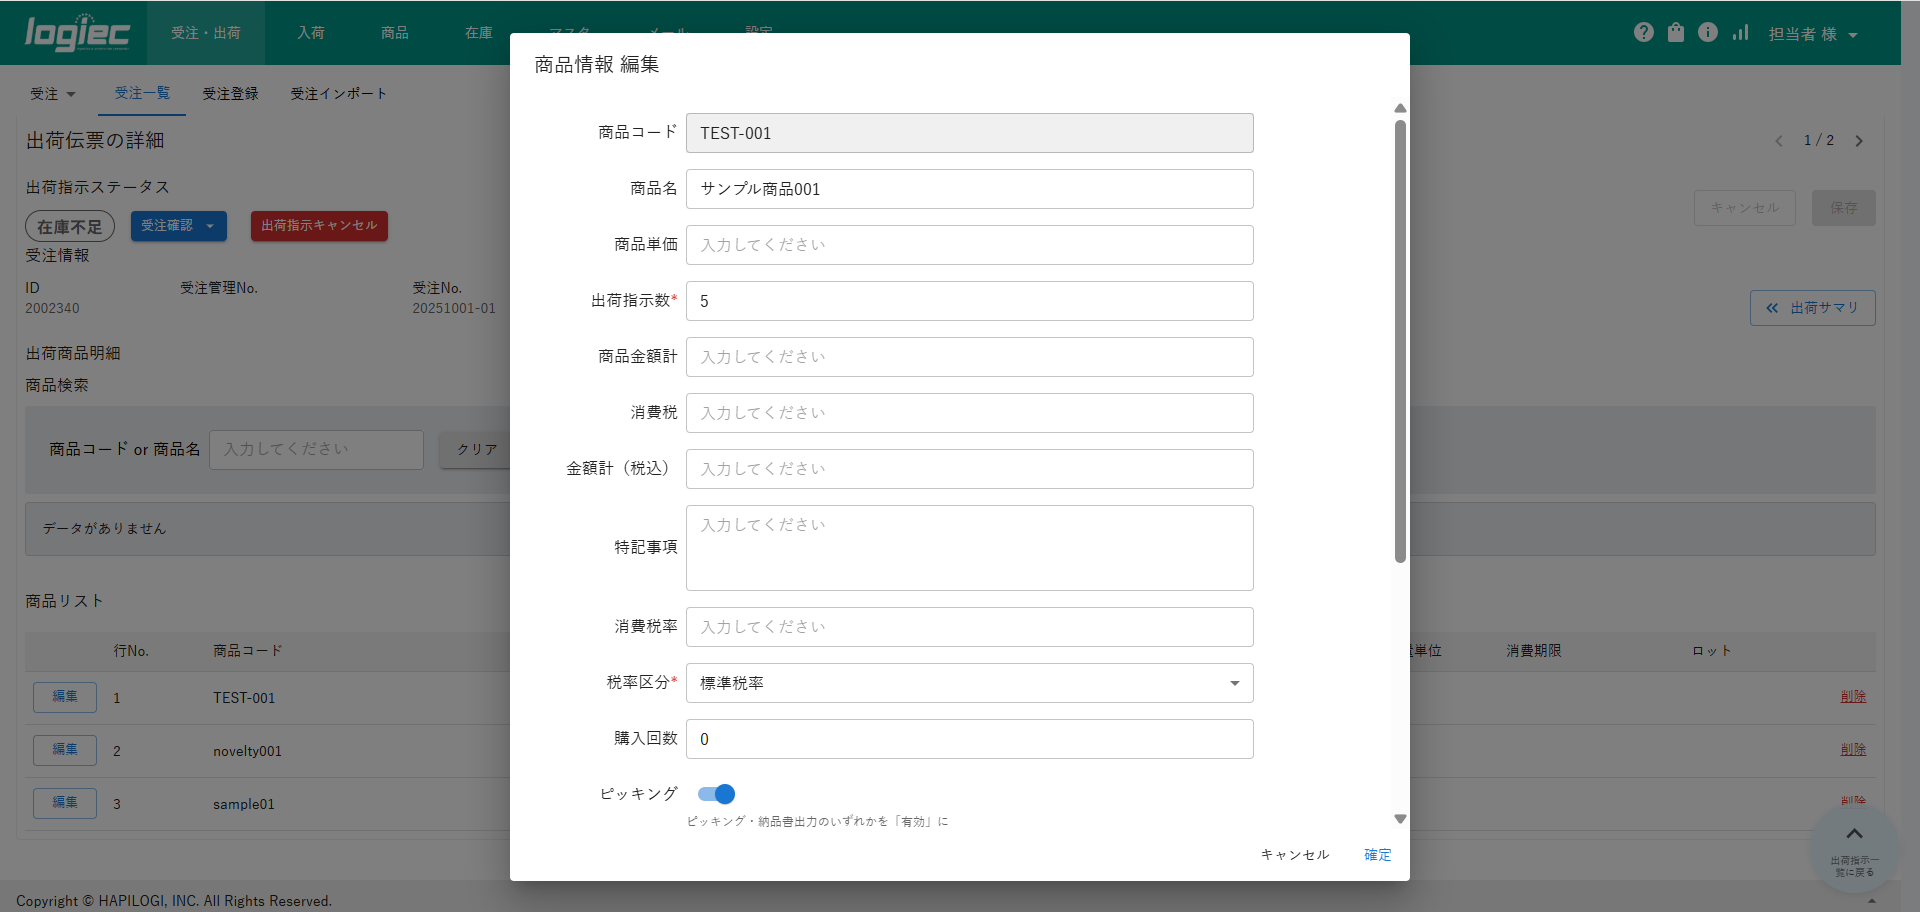This screenshot has height=912, width=1920.
Task: Click the information icon in header
Action: pos(1708,32)
